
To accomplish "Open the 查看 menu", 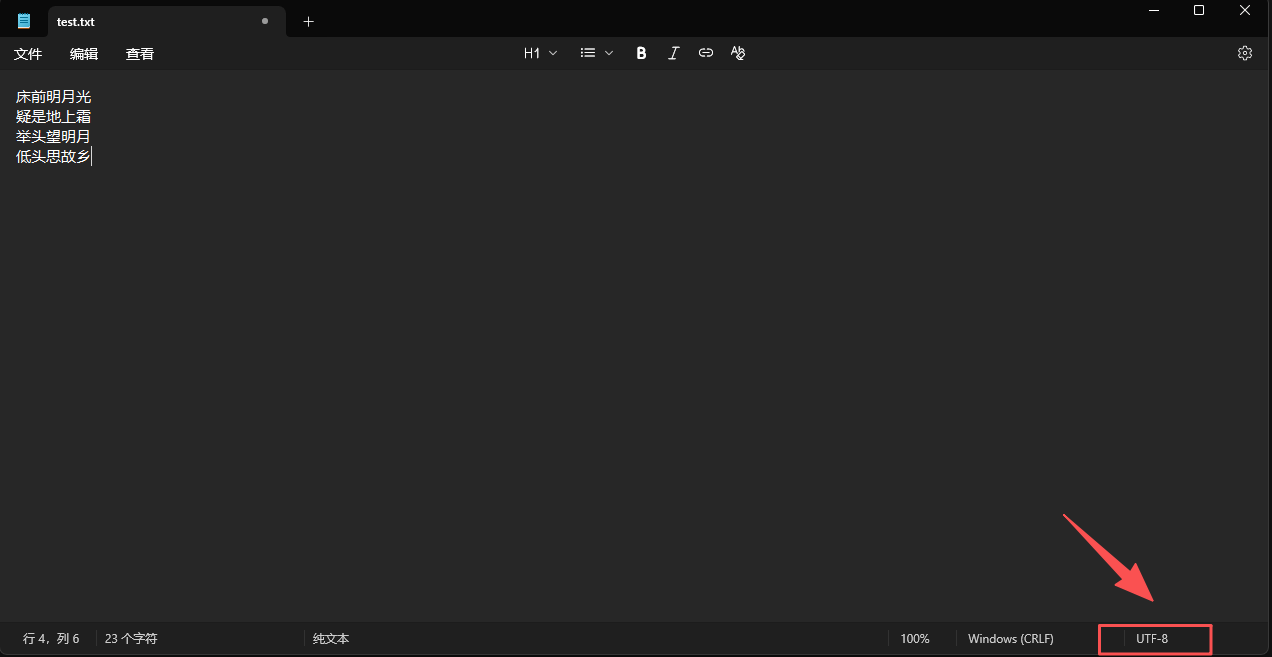I will 140,54.
